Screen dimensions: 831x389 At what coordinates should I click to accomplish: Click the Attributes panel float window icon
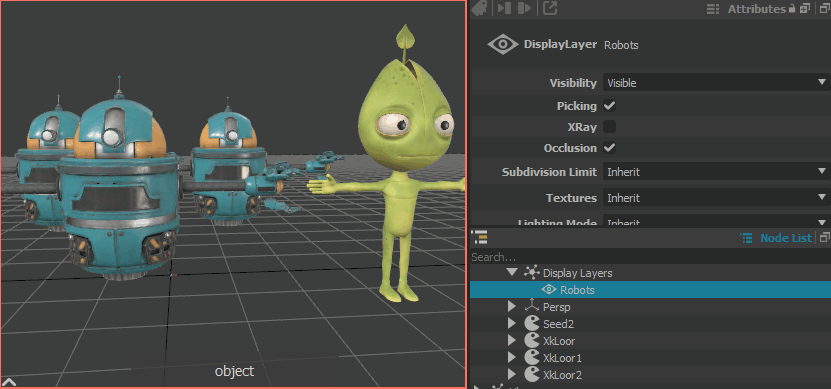825,8
